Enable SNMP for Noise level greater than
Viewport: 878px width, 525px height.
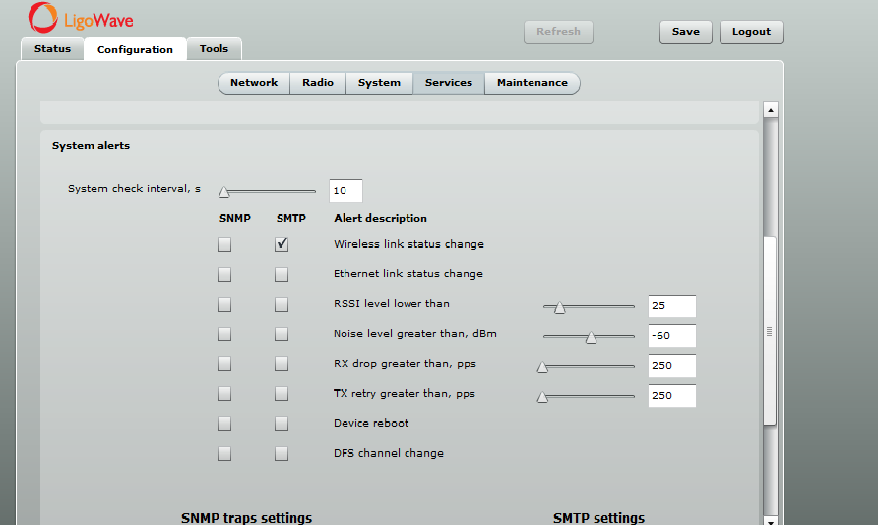(x=225, y=334)
